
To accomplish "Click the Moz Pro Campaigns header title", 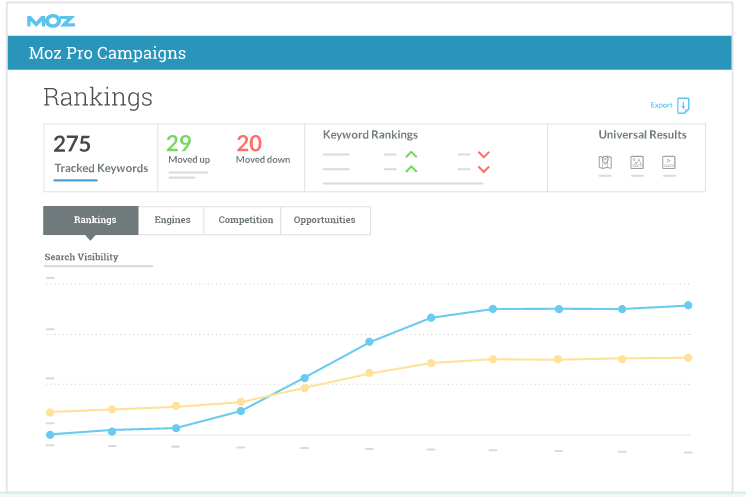I will [107, 53].
